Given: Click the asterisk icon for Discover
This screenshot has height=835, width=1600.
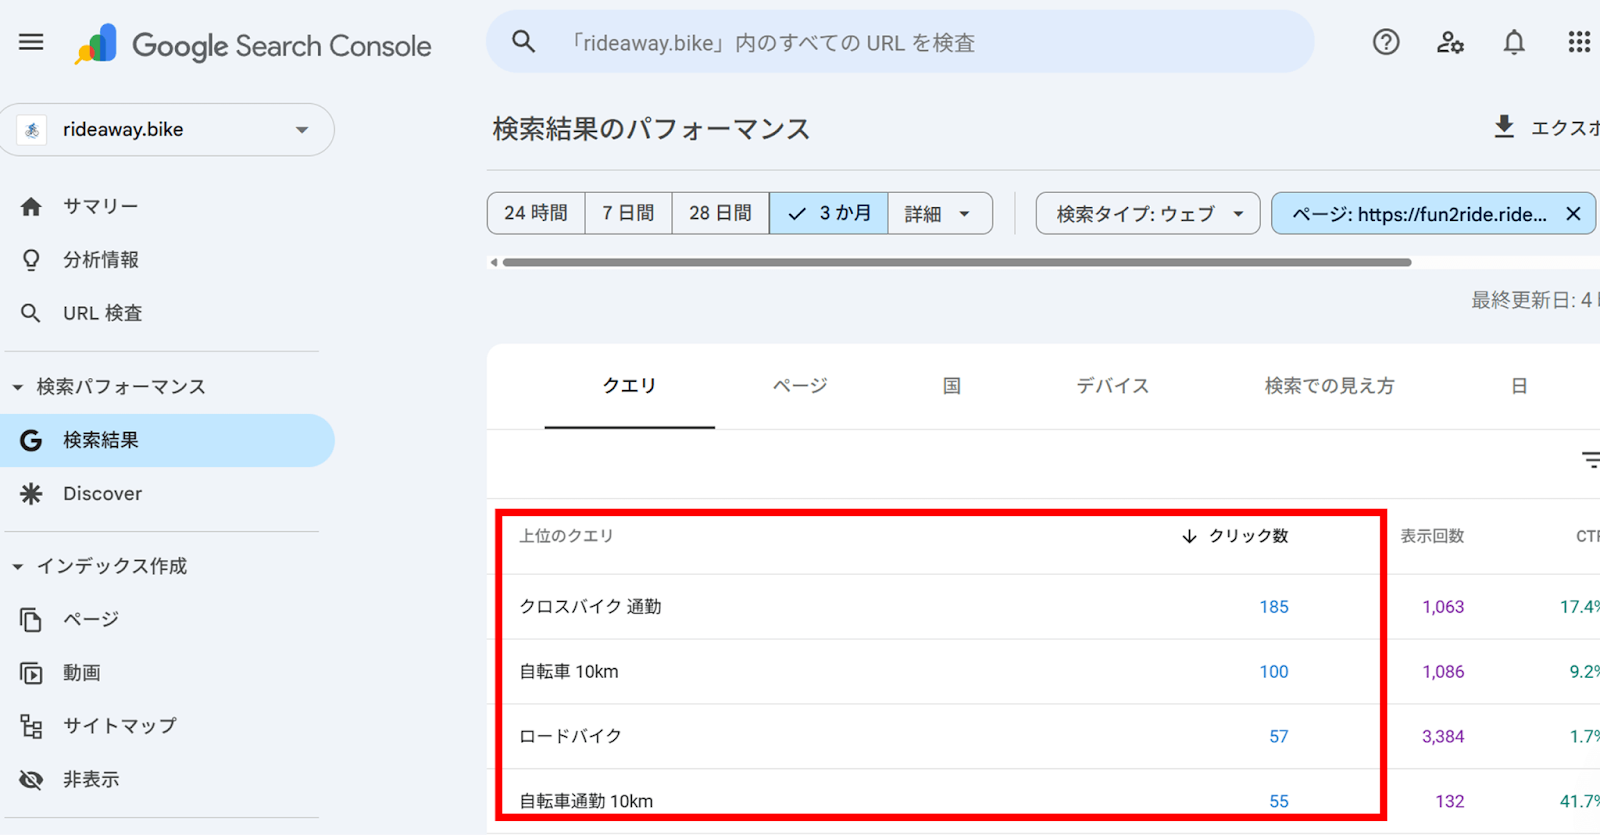Looking at the screenshot, I should (31, 493).
